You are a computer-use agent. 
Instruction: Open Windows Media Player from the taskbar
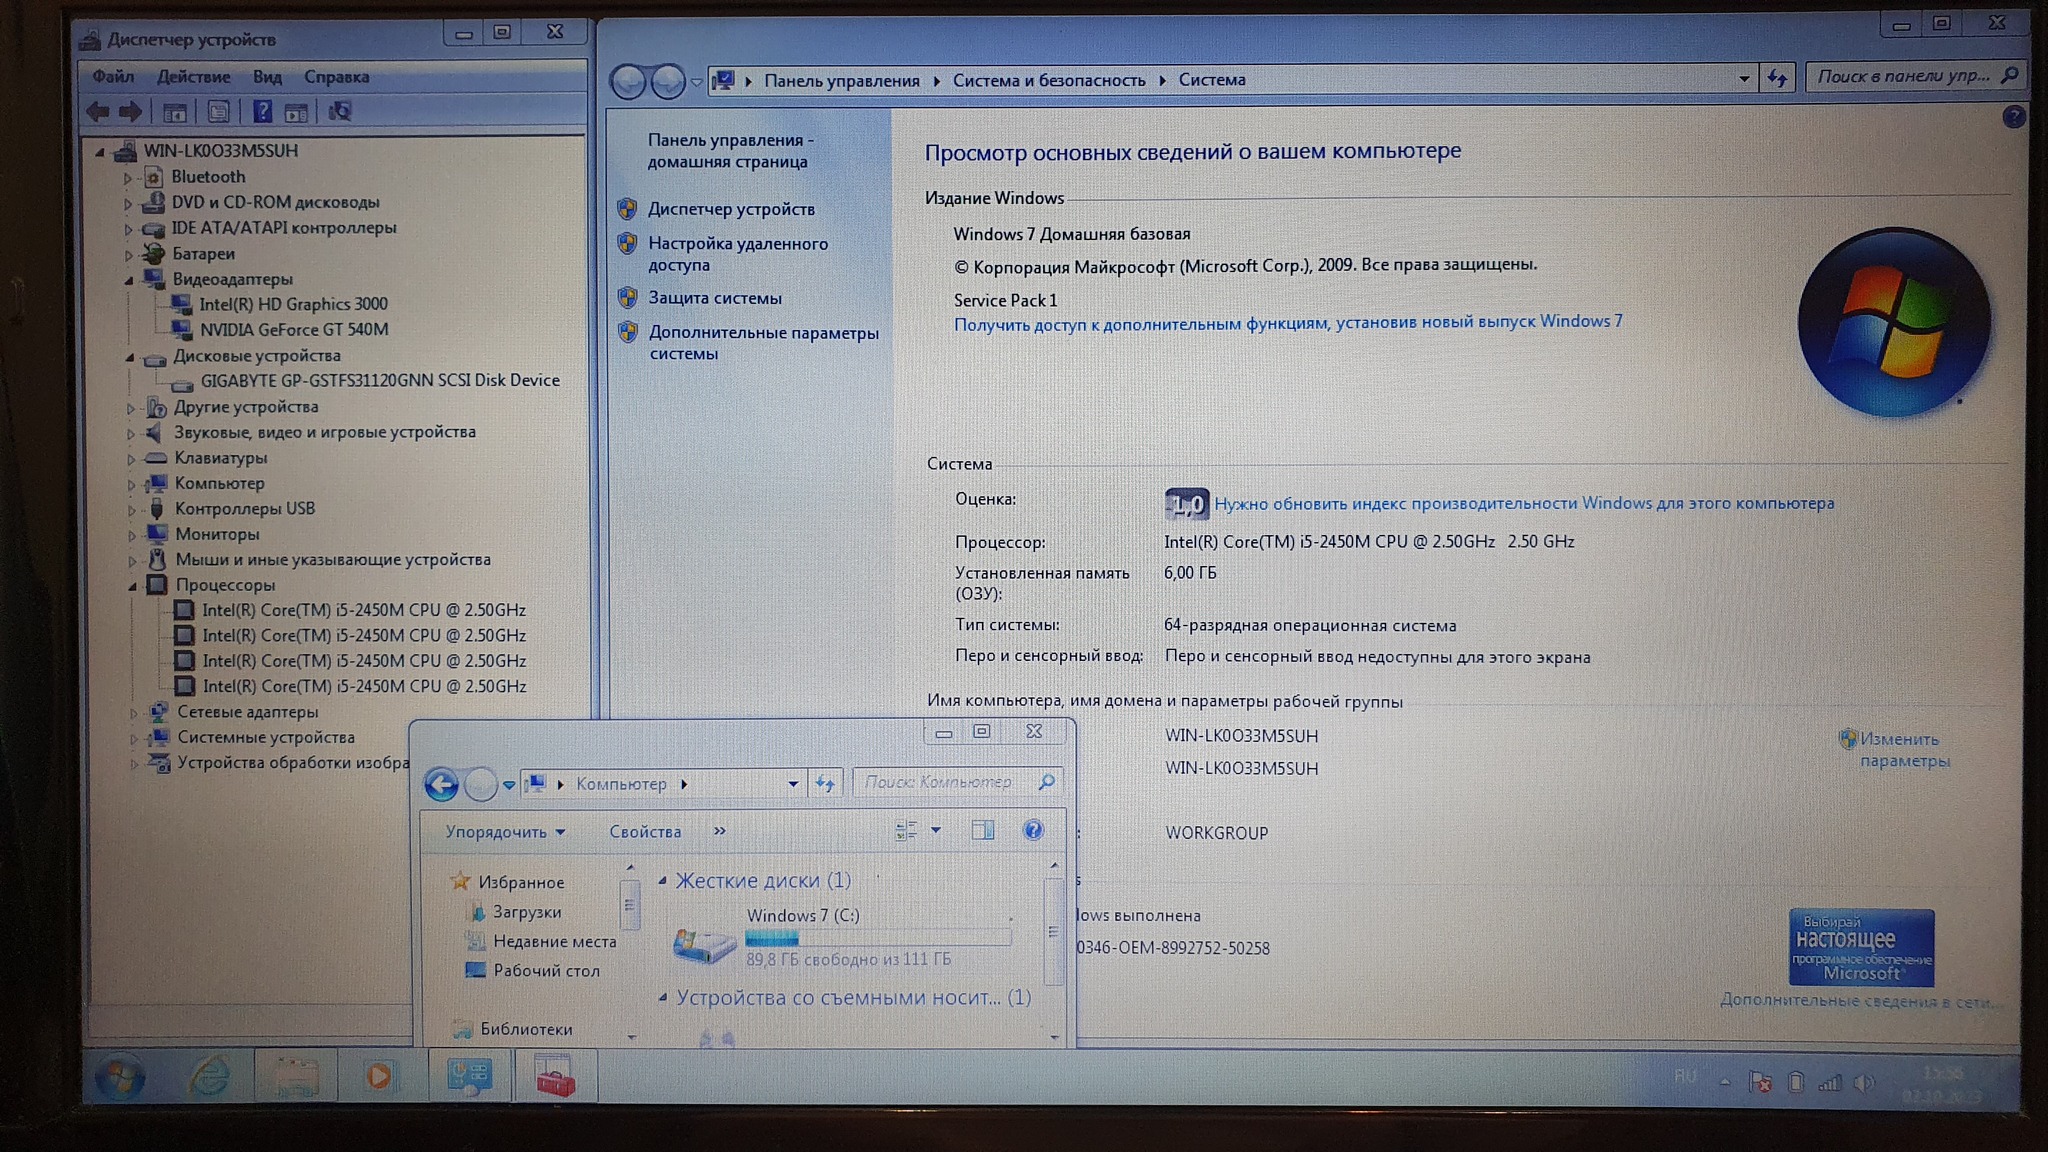[x=379, y=1076]
